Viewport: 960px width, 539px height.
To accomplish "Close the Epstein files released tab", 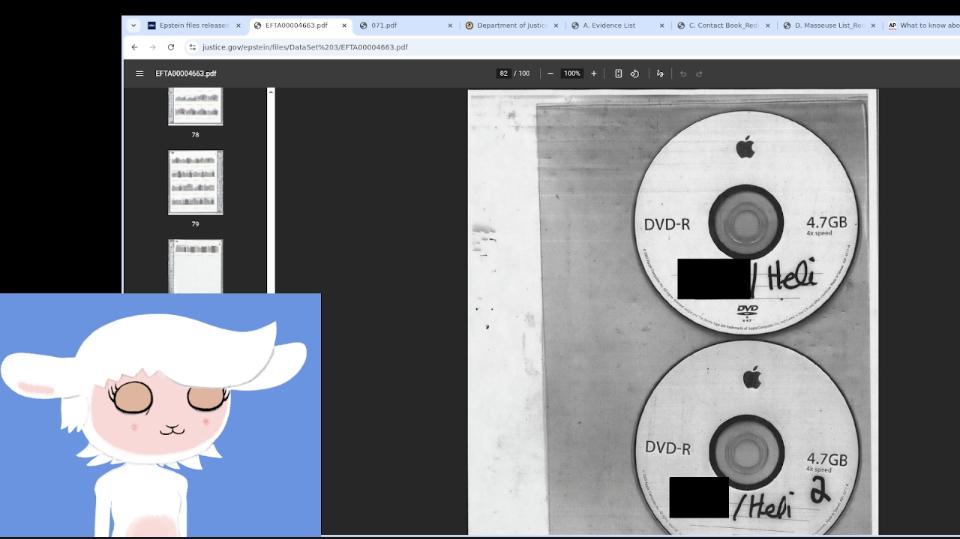I will click(238, 25).
